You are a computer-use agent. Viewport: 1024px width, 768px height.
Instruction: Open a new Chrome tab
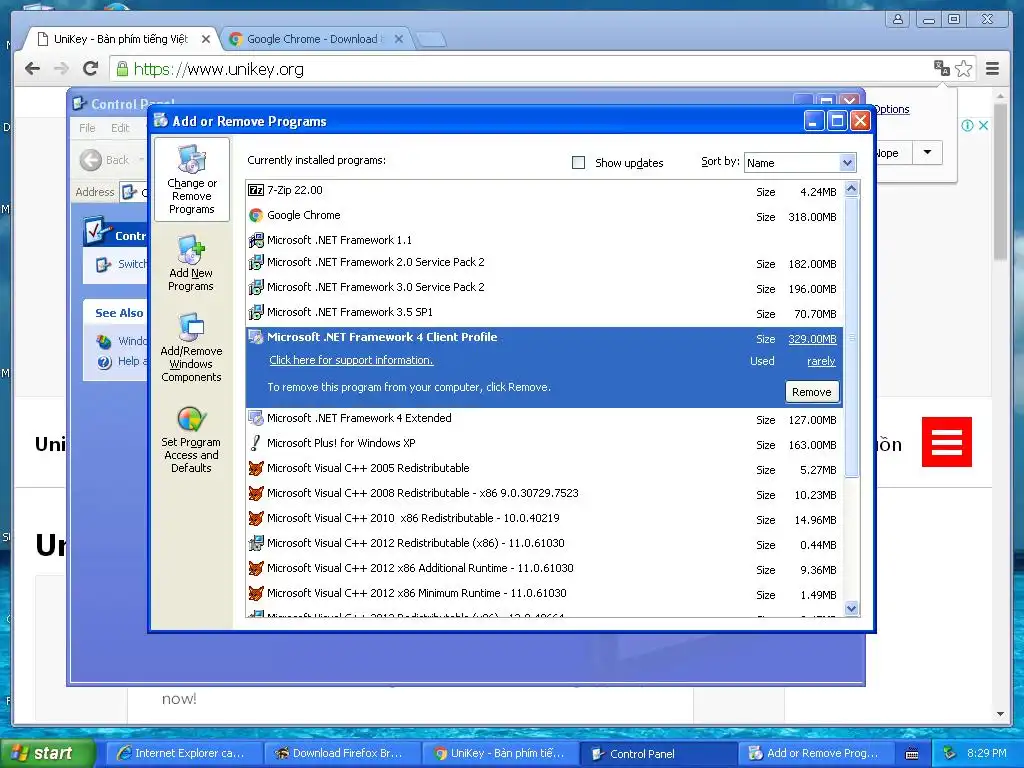[x=430, y=40]
